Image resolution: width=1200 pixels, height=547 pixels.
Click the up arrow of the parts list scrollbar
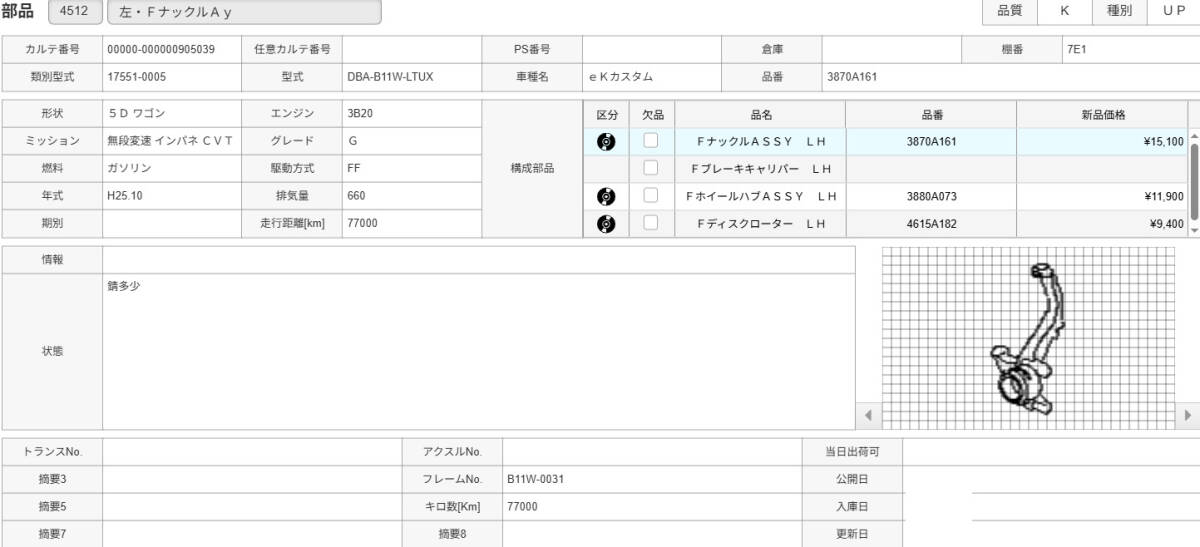(1193, 135)
